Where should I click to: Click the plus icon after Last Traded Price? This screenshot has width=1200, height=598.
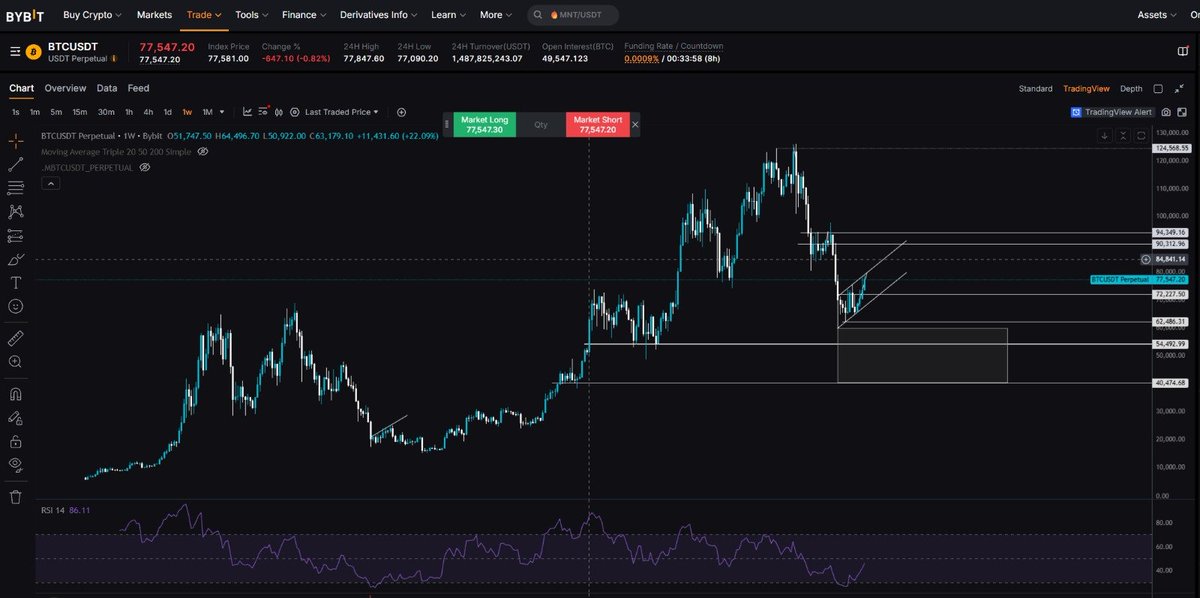click(401, 112)
